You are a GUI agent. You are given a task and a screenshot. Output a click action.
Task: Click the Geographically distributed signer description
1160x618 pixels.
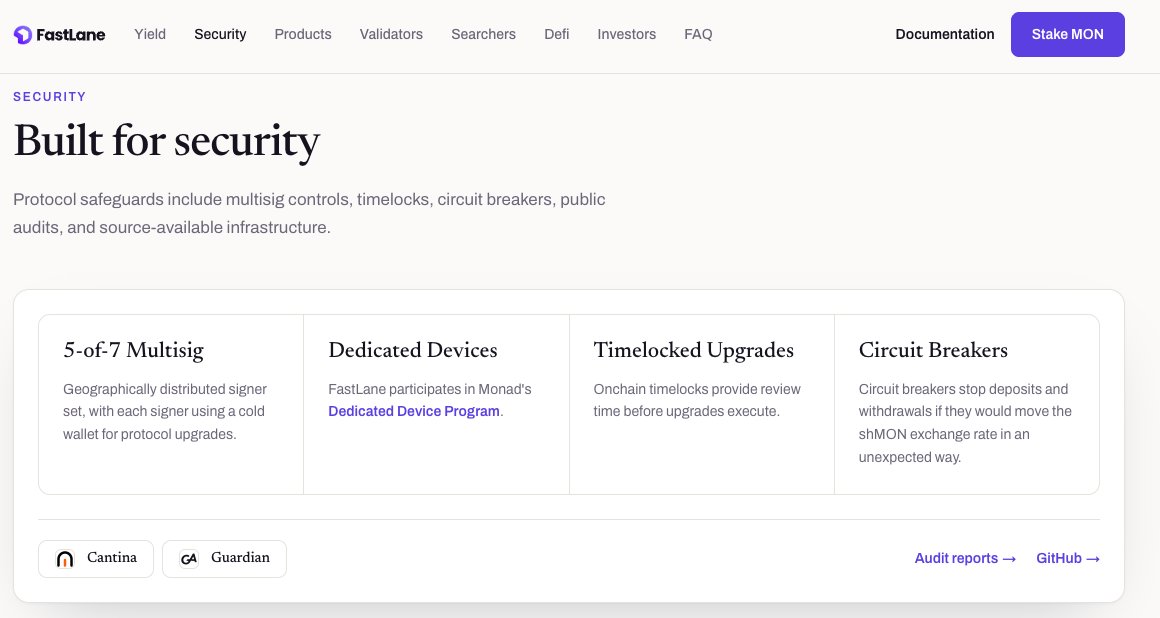pos(164,412)
